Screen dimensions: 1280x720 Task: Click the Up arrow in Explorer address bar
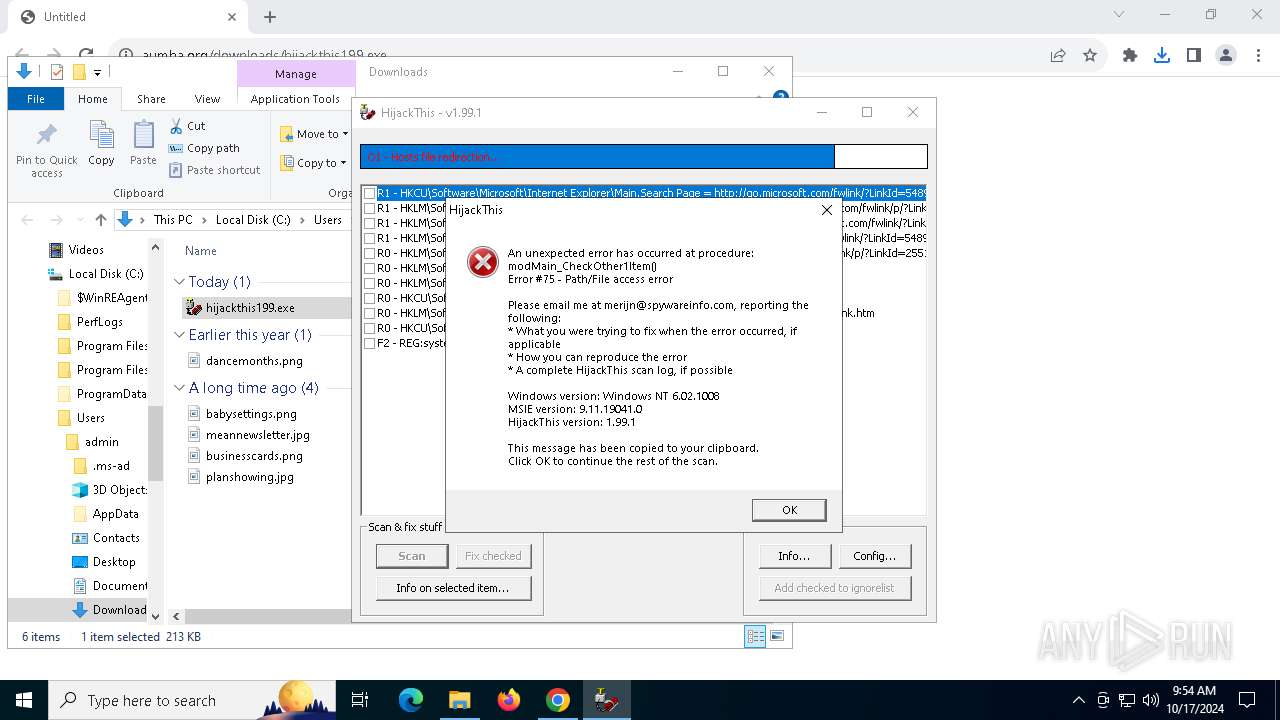tap(100, 220)
